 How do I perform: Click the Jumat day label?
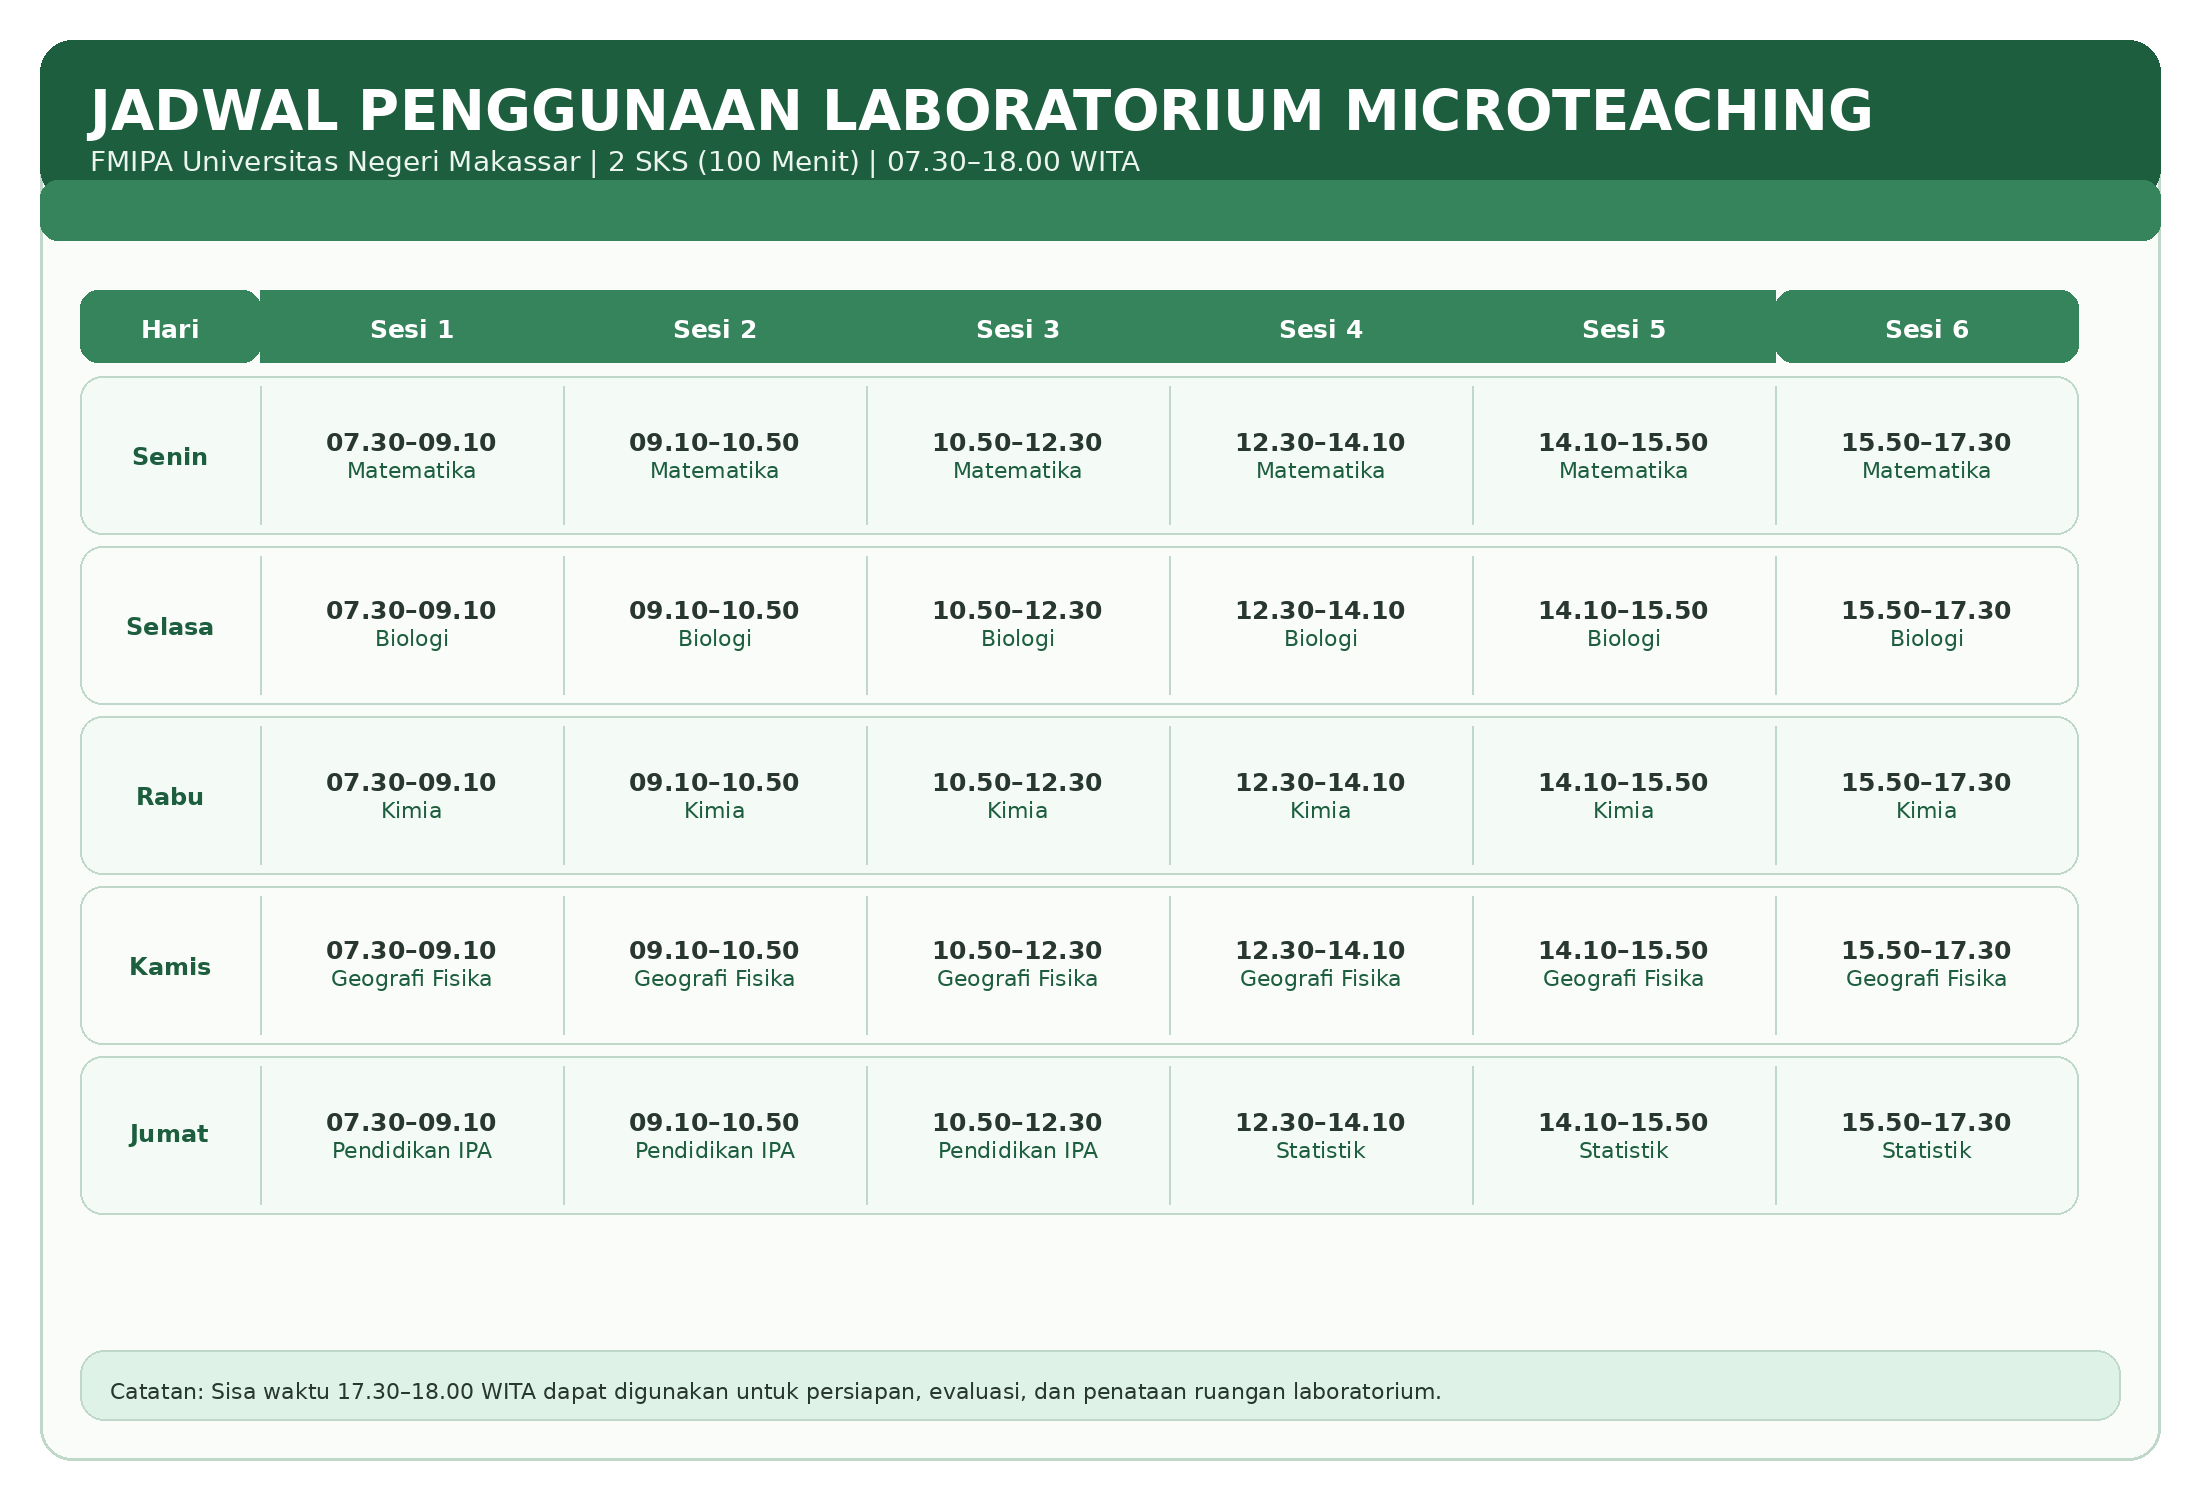tap(170, 1134)
